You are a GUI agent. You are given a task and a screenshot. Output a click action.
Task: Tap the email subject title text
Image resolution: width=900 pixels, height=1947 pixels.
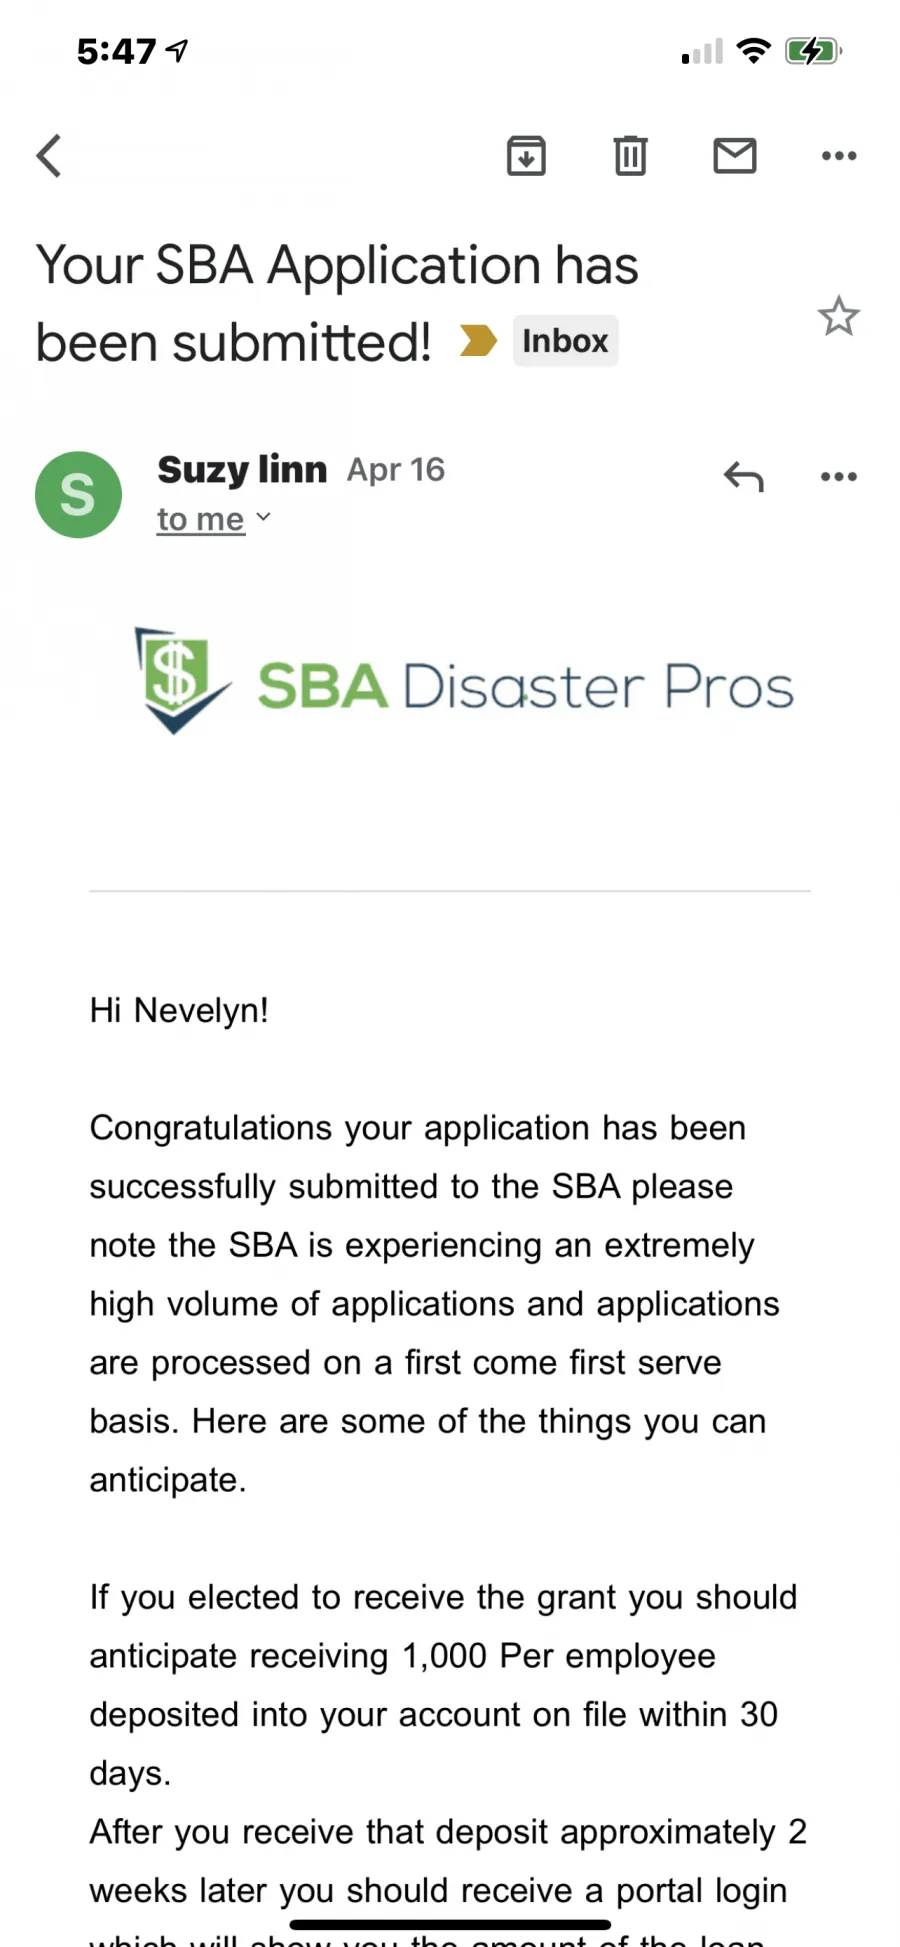(337, 303)
